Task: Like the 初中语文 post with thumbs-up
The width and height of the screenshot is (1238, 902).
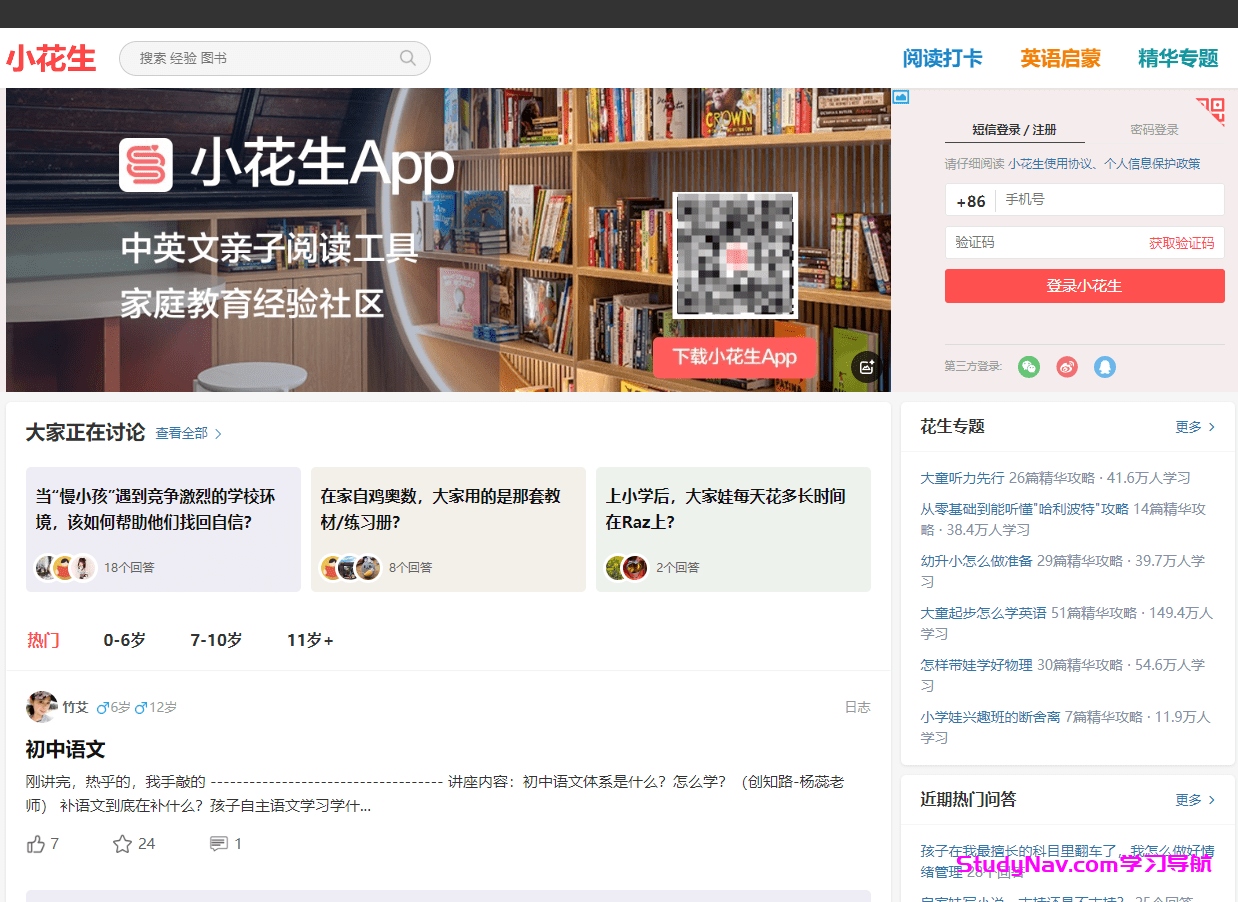Action: coord(37,844)
